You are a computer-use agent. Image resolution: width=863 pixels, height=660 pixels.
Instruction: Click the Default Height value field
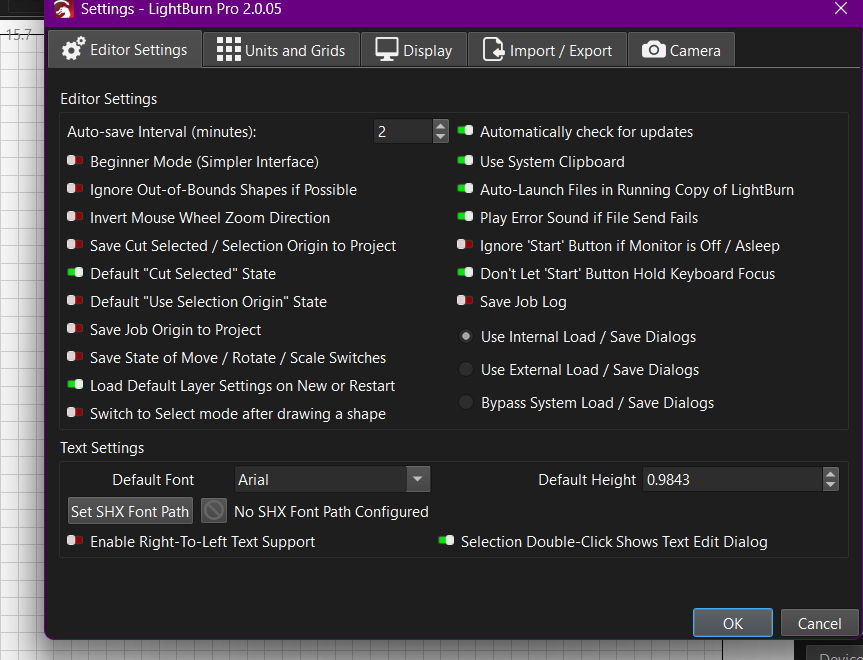730,480
